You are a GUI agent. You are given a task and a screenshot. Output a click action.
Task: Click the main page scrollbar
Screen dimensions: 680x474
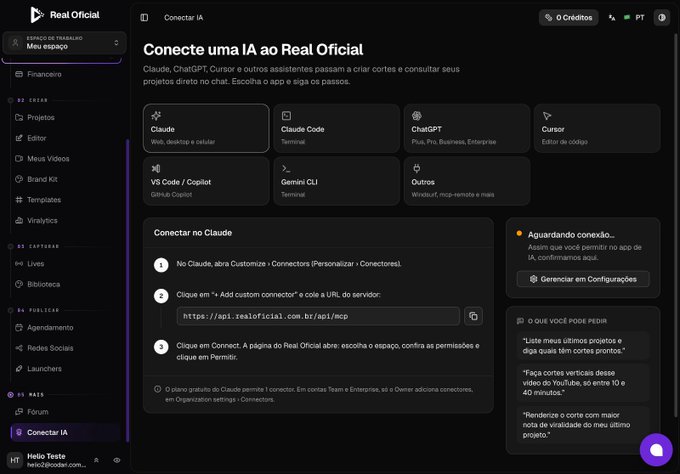pos(676,226)
